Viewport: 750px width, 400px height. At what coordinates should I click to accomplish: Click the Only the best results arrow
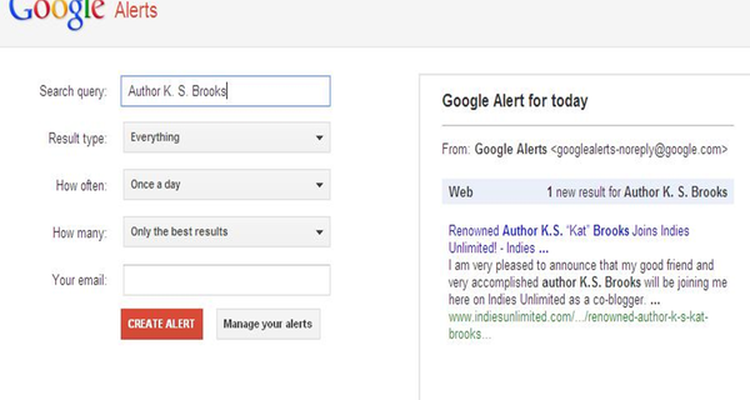coord(319,233)
